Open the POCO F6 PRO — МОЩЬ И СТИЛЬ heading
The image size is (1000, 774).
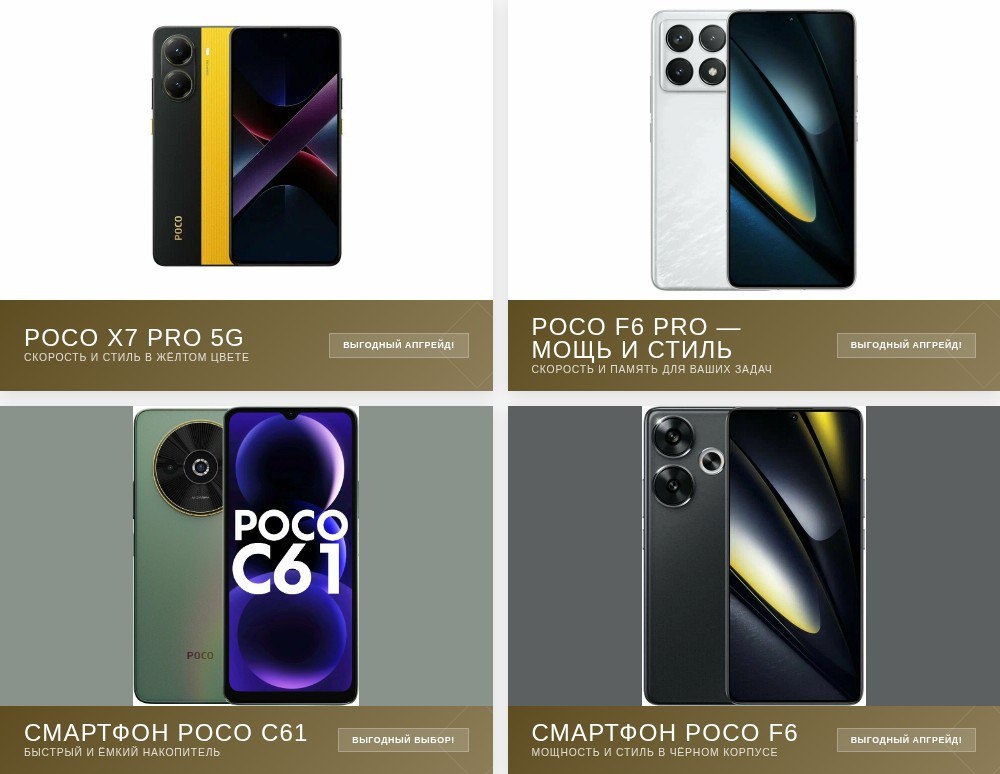tap(636, 338)
